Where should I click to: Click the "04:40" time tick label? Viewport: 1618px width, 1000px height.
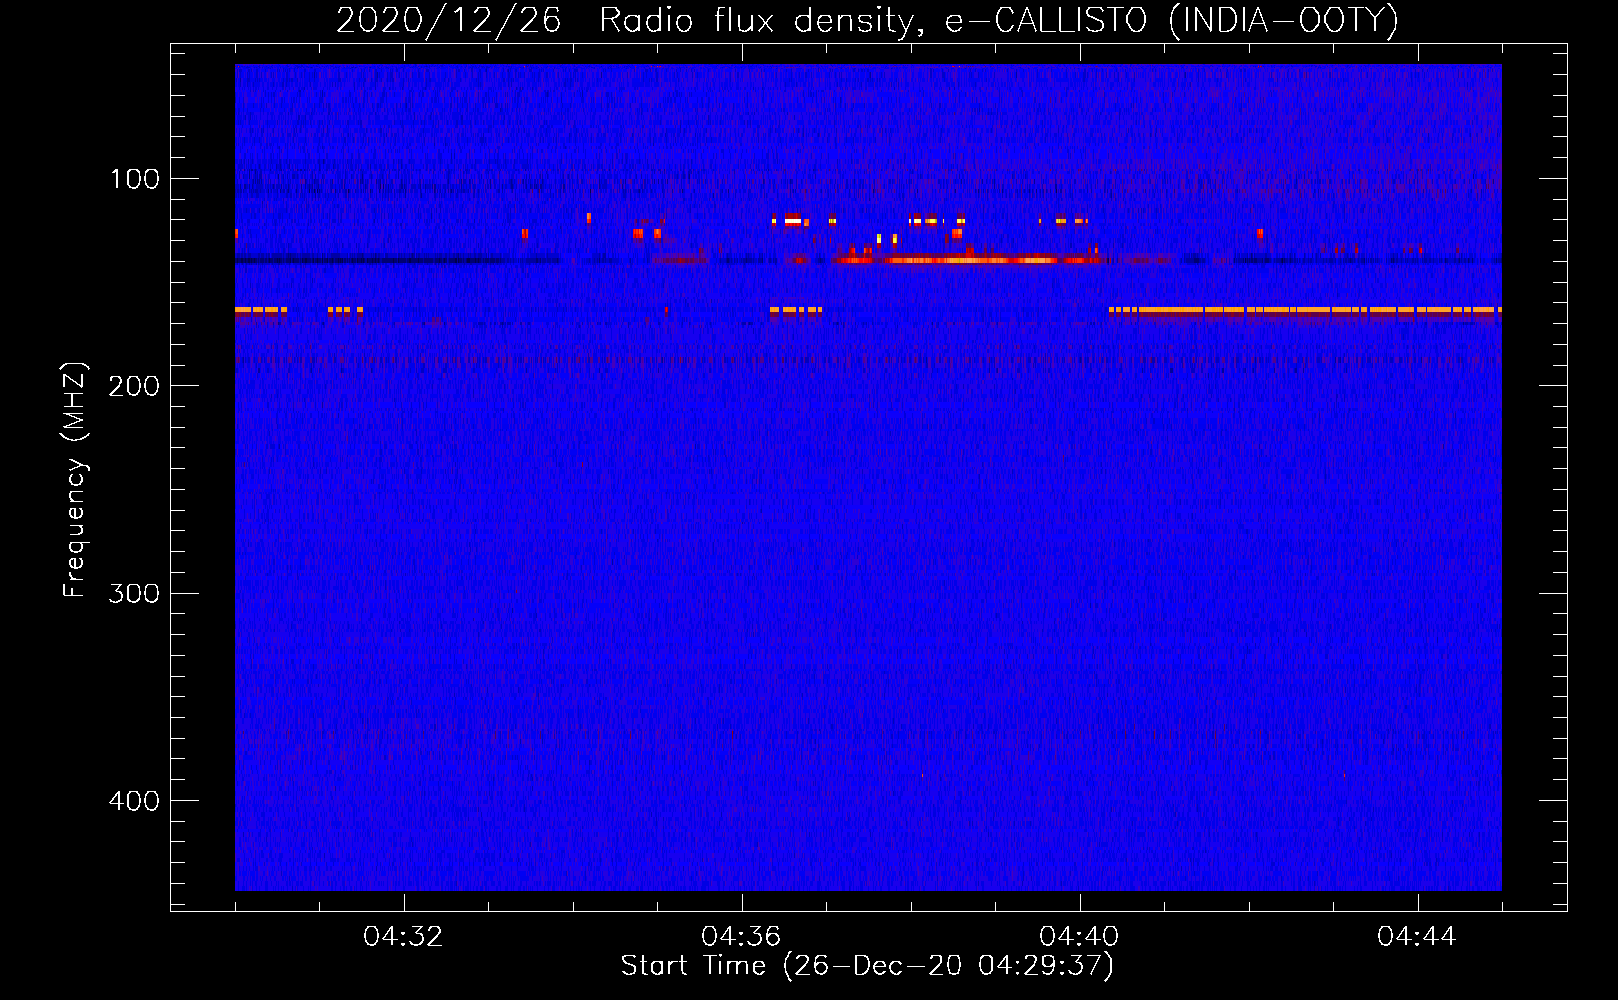(1079, 937)
